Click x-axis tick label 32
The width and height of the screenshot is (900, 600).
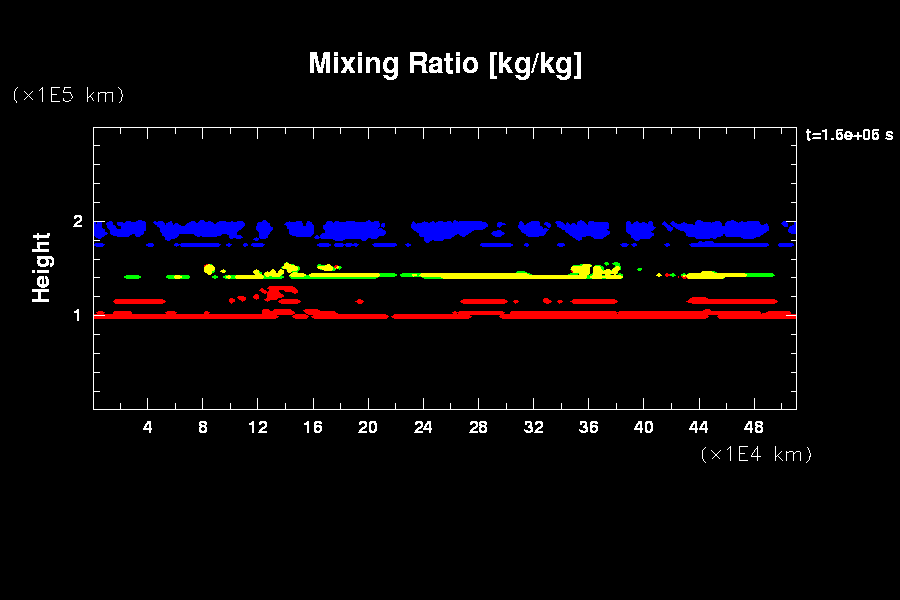tap(533, 427)
